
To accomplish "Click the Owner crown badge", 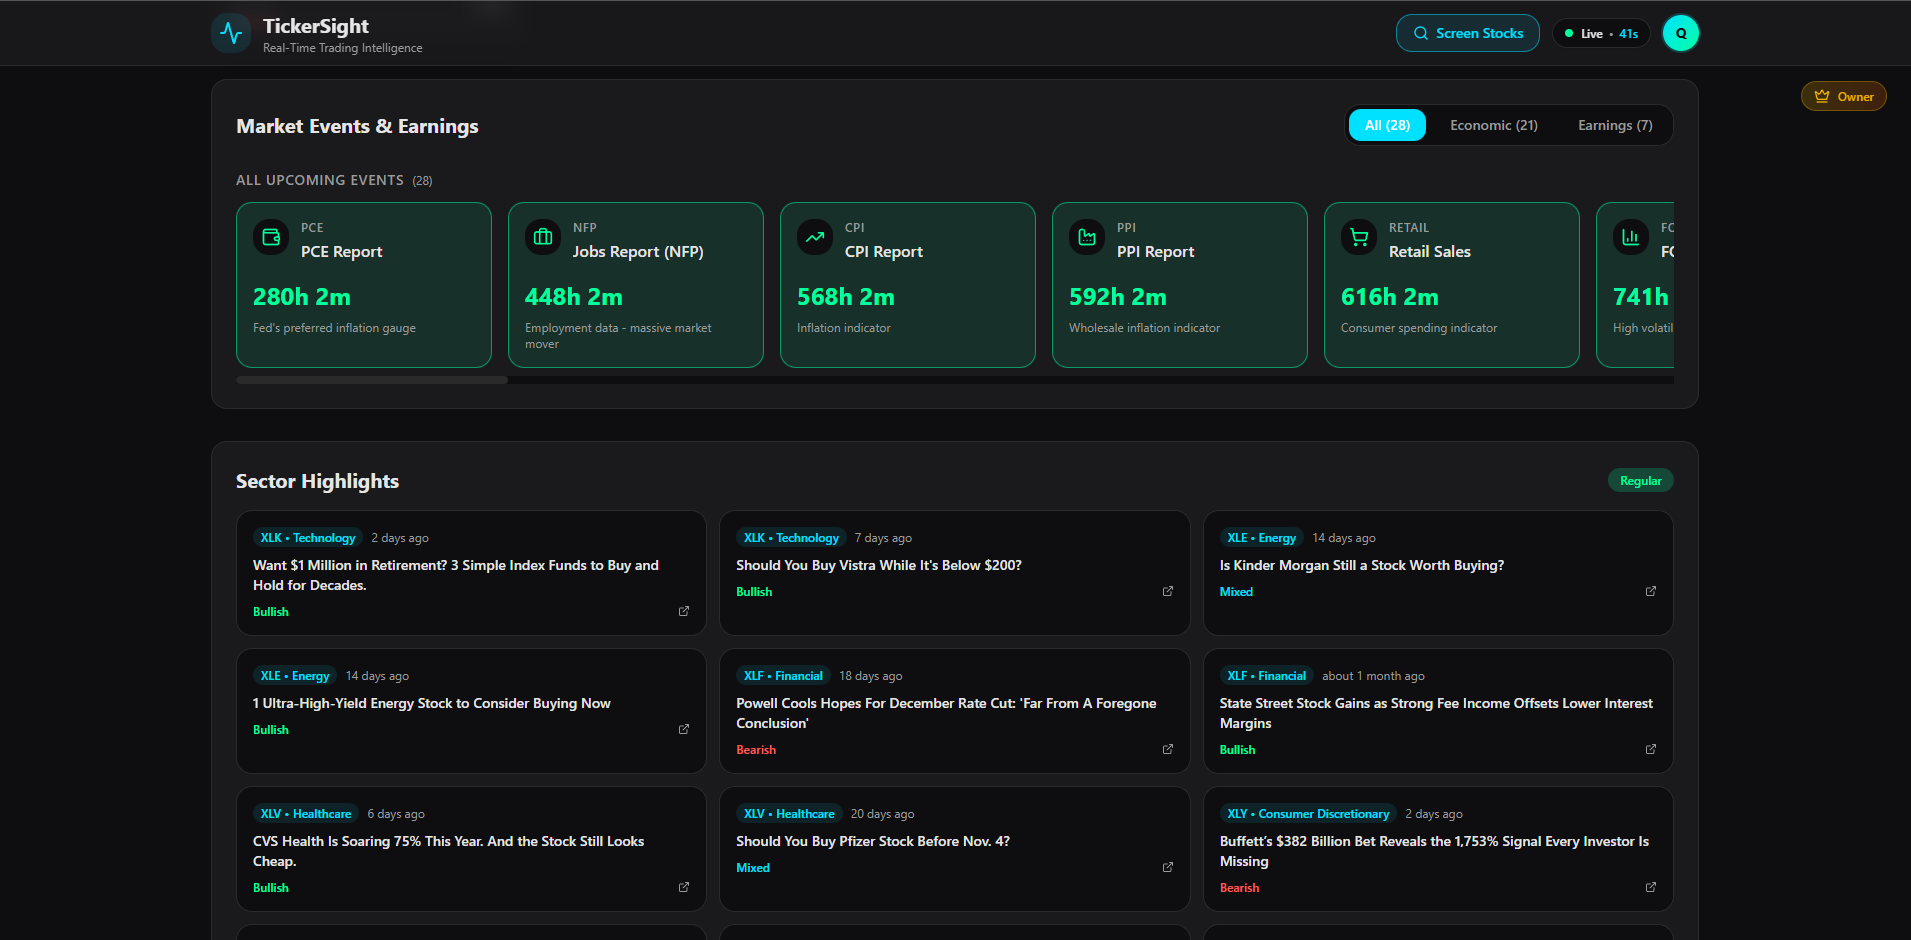I will click(x=1844, y=97).
